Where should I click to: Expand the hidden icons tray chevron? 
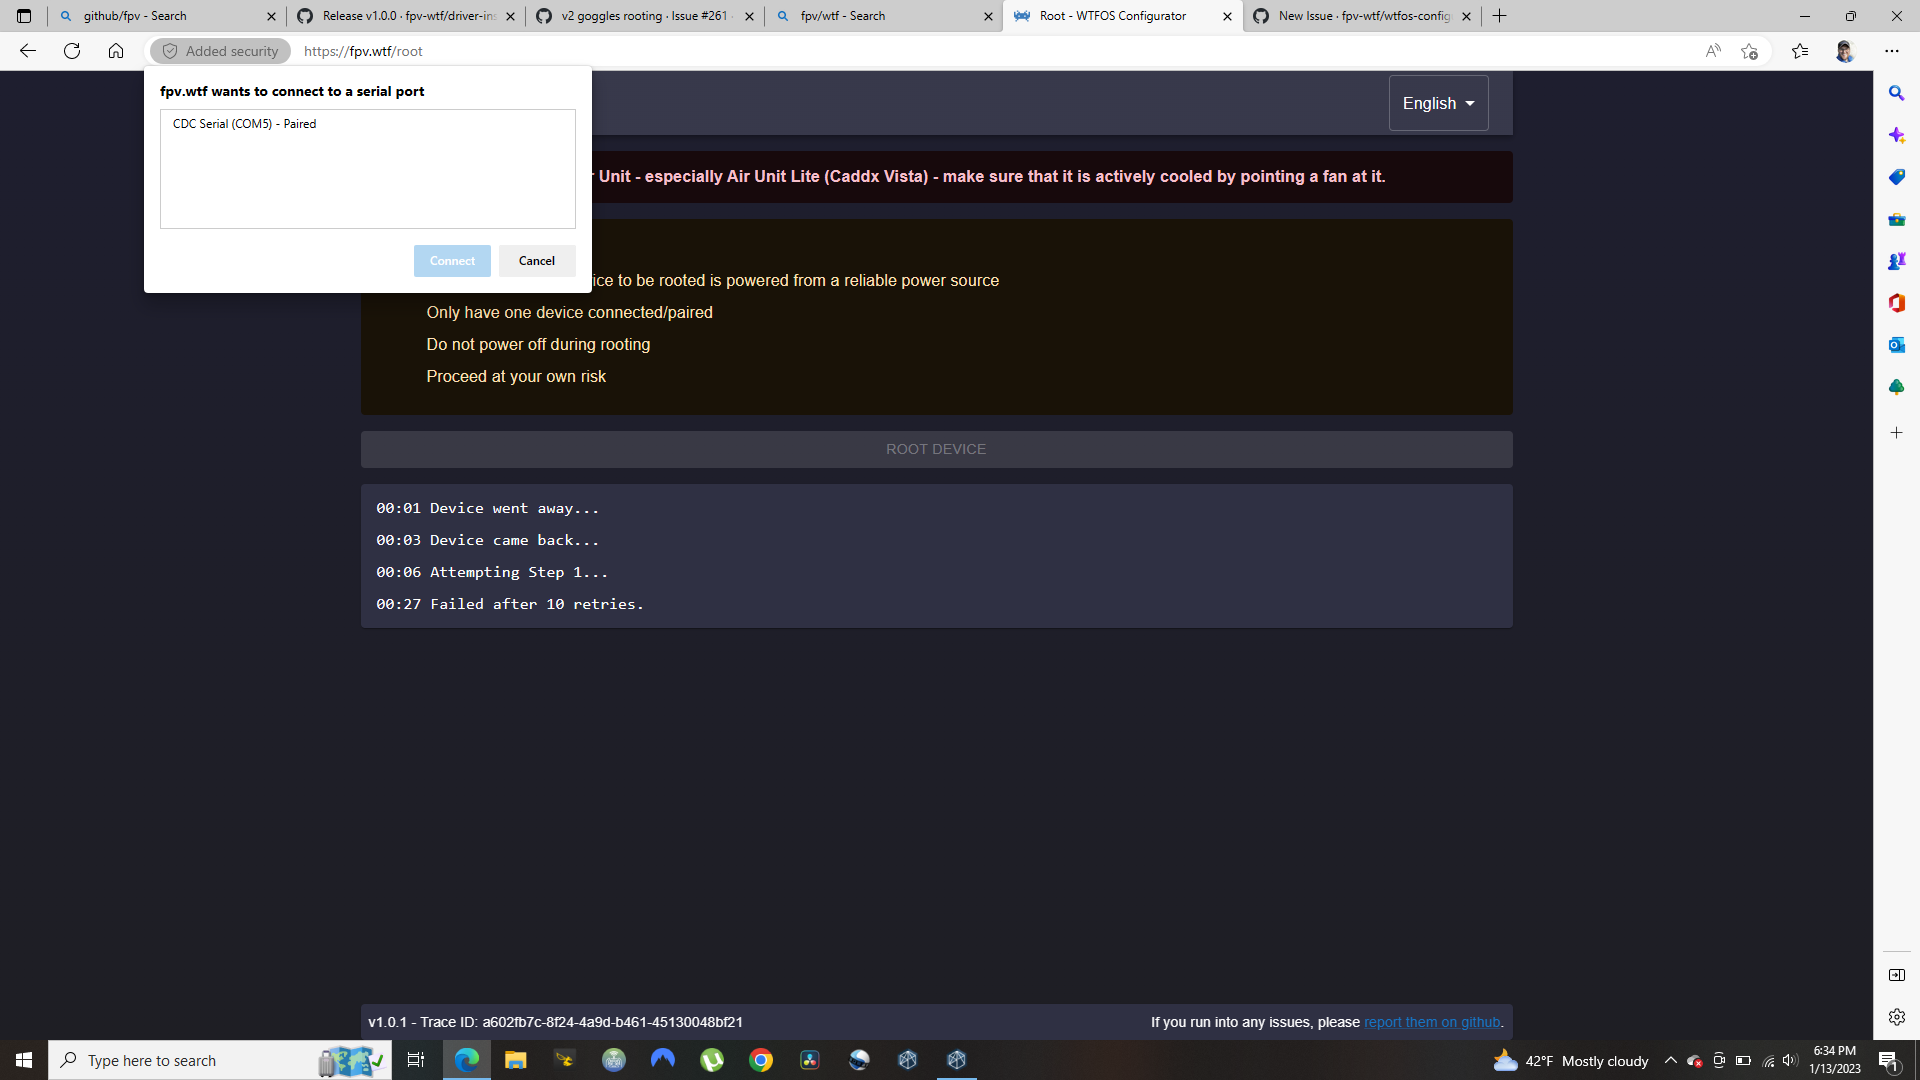[1670, 1060]
